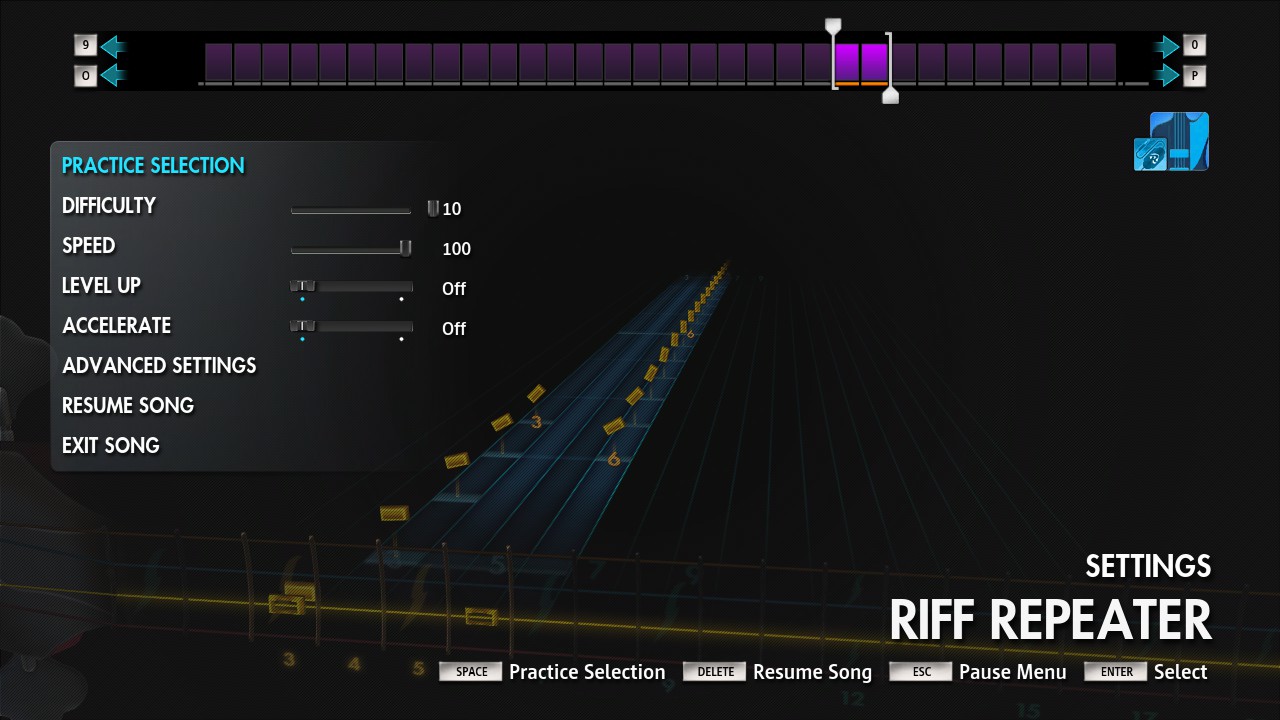The width and height of the screenshot is (1280, 720).
Task: Click the SPACE key icon
Action: [x=471, y=672]
